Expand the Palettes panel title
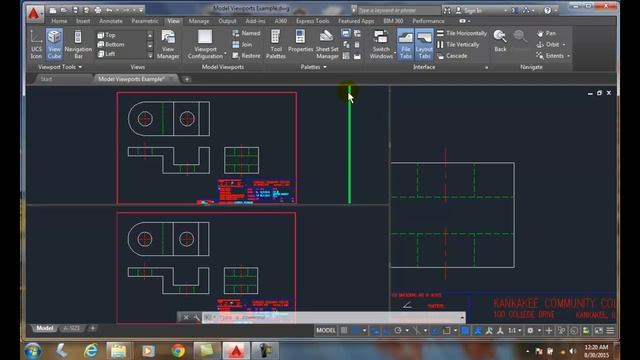This screenshot has height=360, width=640. coord(313,67)
